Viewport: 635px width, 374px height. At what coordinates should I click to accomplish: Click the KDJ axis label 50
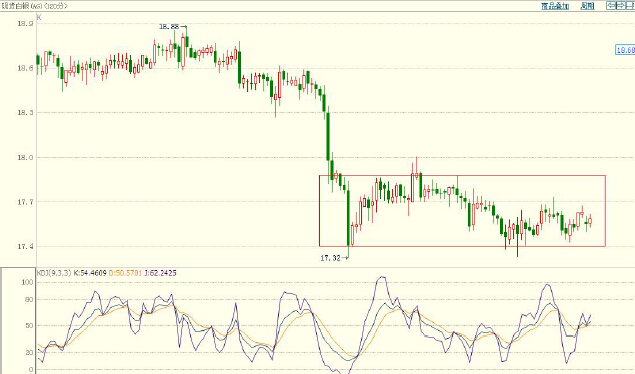29,326
